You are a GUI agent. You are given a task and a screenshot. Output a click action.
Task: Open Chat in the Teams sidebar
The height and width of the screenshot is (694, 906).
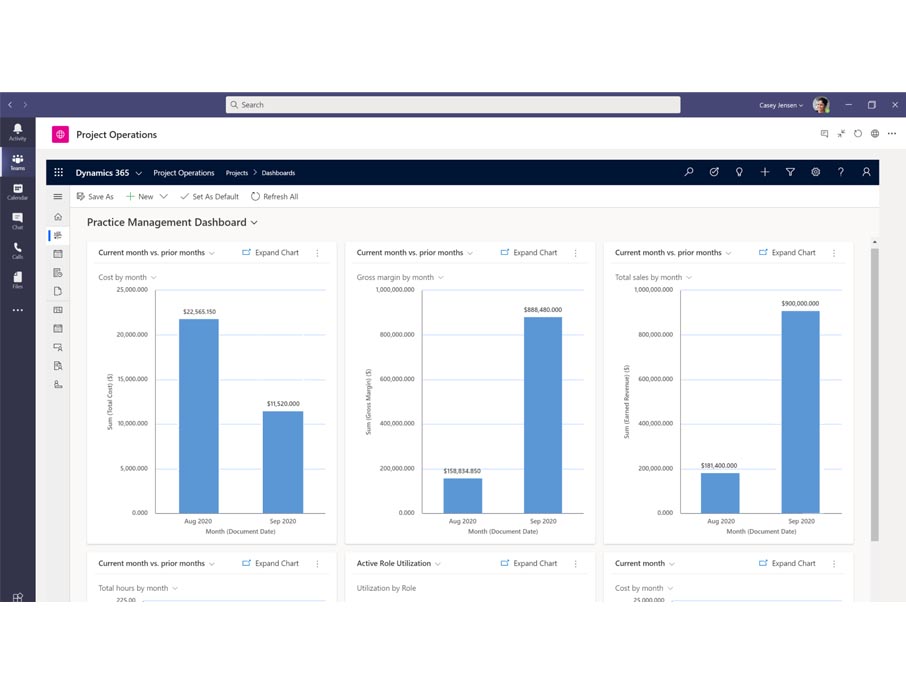(x=18, y=219)
